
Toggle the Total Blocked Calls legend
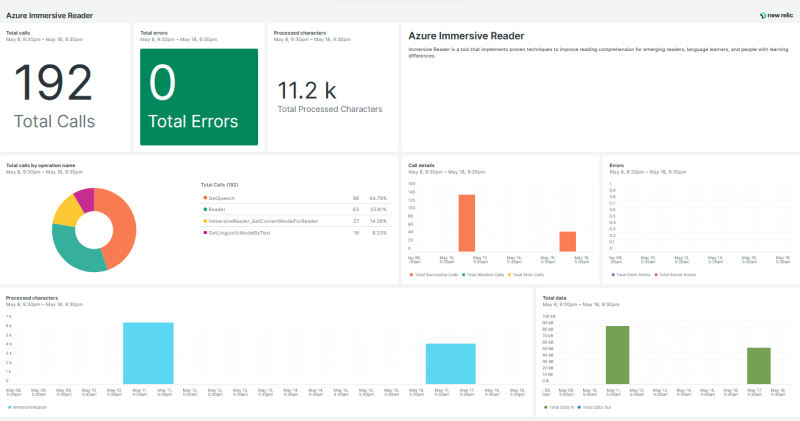coord(482,273)
